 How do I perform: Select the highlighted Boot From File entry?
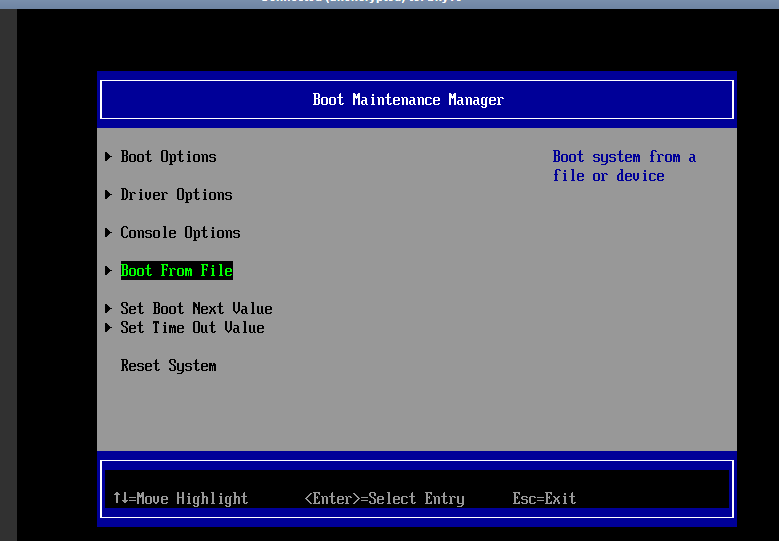(x=176, y=271)
